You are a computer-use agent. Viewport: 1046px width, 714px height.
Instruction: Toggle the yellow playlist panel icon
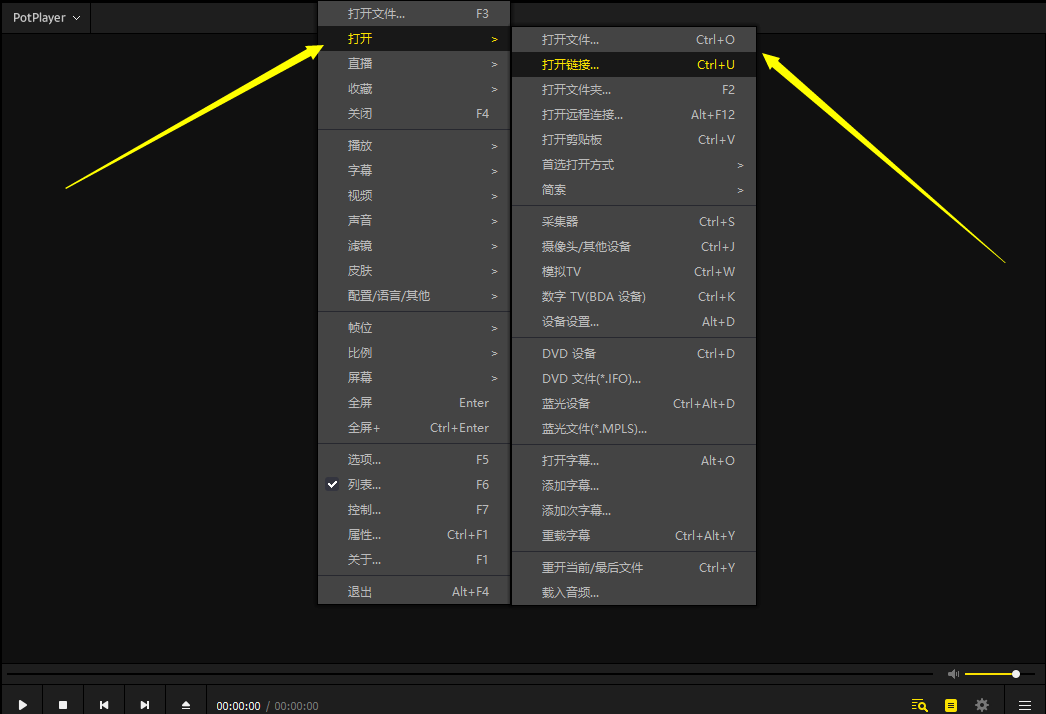click(951, 705)
